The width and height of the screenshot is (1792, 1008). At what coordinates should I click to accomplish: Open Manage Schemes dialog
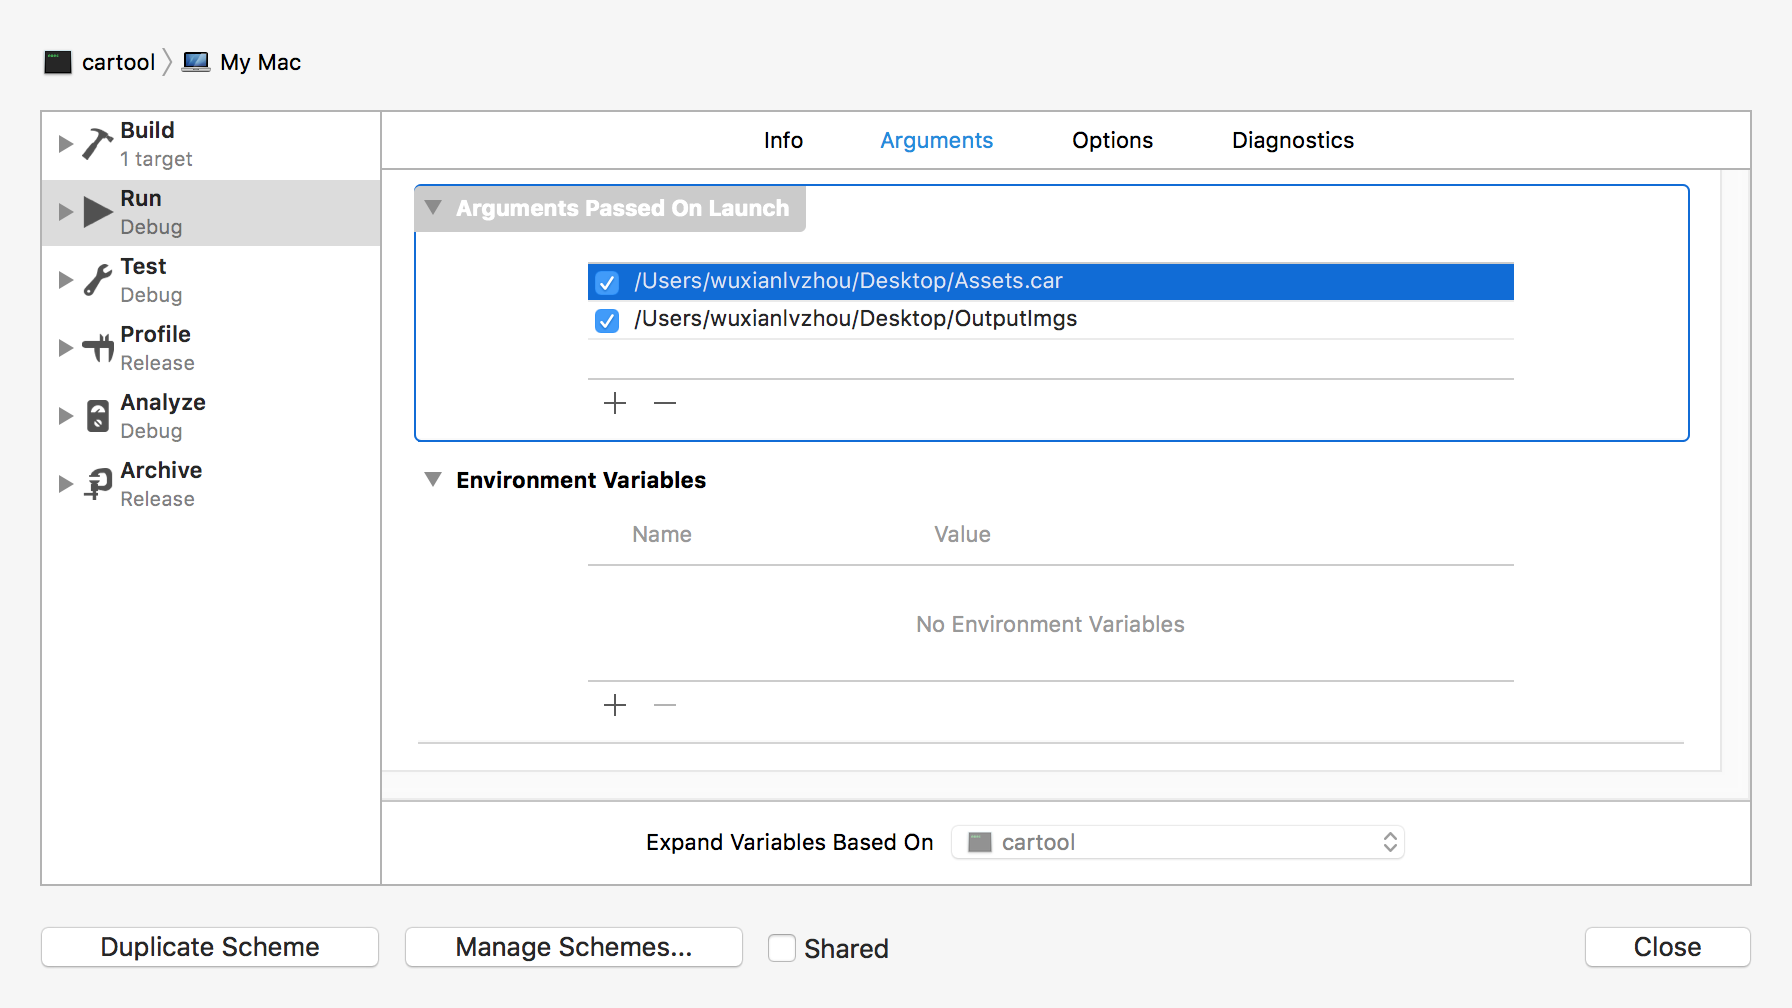click(x=573, y=947)
